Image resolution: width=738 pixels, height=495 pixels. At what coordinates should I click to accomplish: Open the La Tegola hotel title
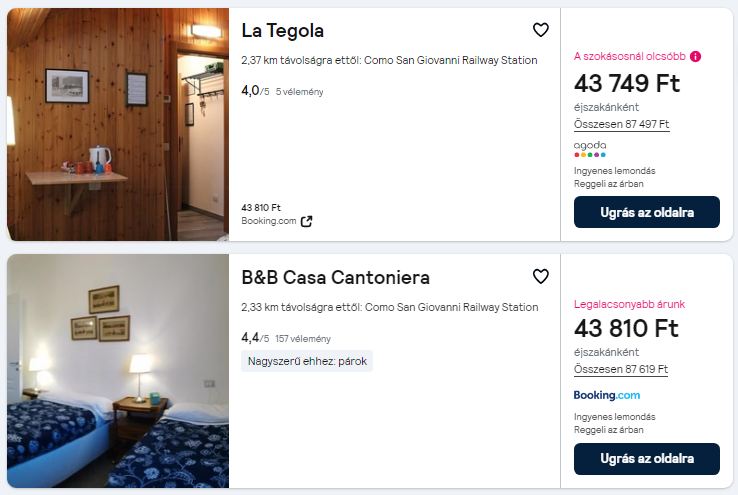[x=283, y=30]
